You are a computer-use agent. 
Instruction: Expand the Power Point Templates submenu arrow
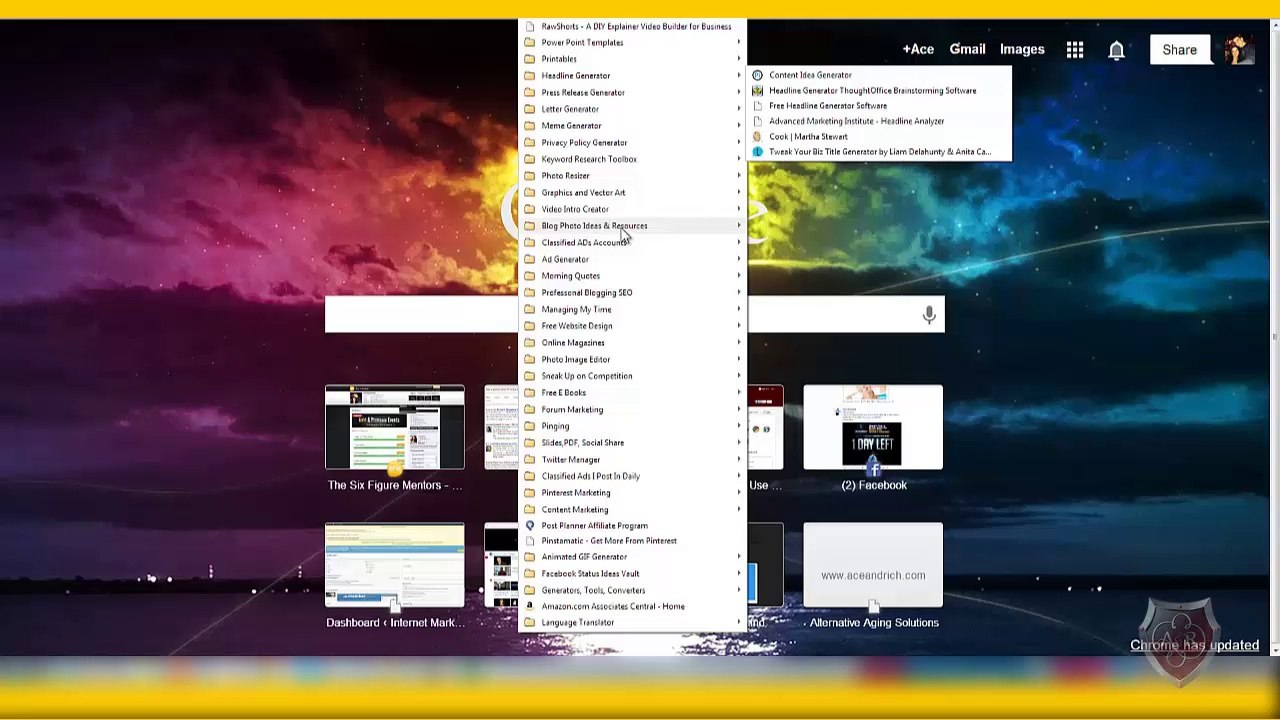tap(739, 43)
